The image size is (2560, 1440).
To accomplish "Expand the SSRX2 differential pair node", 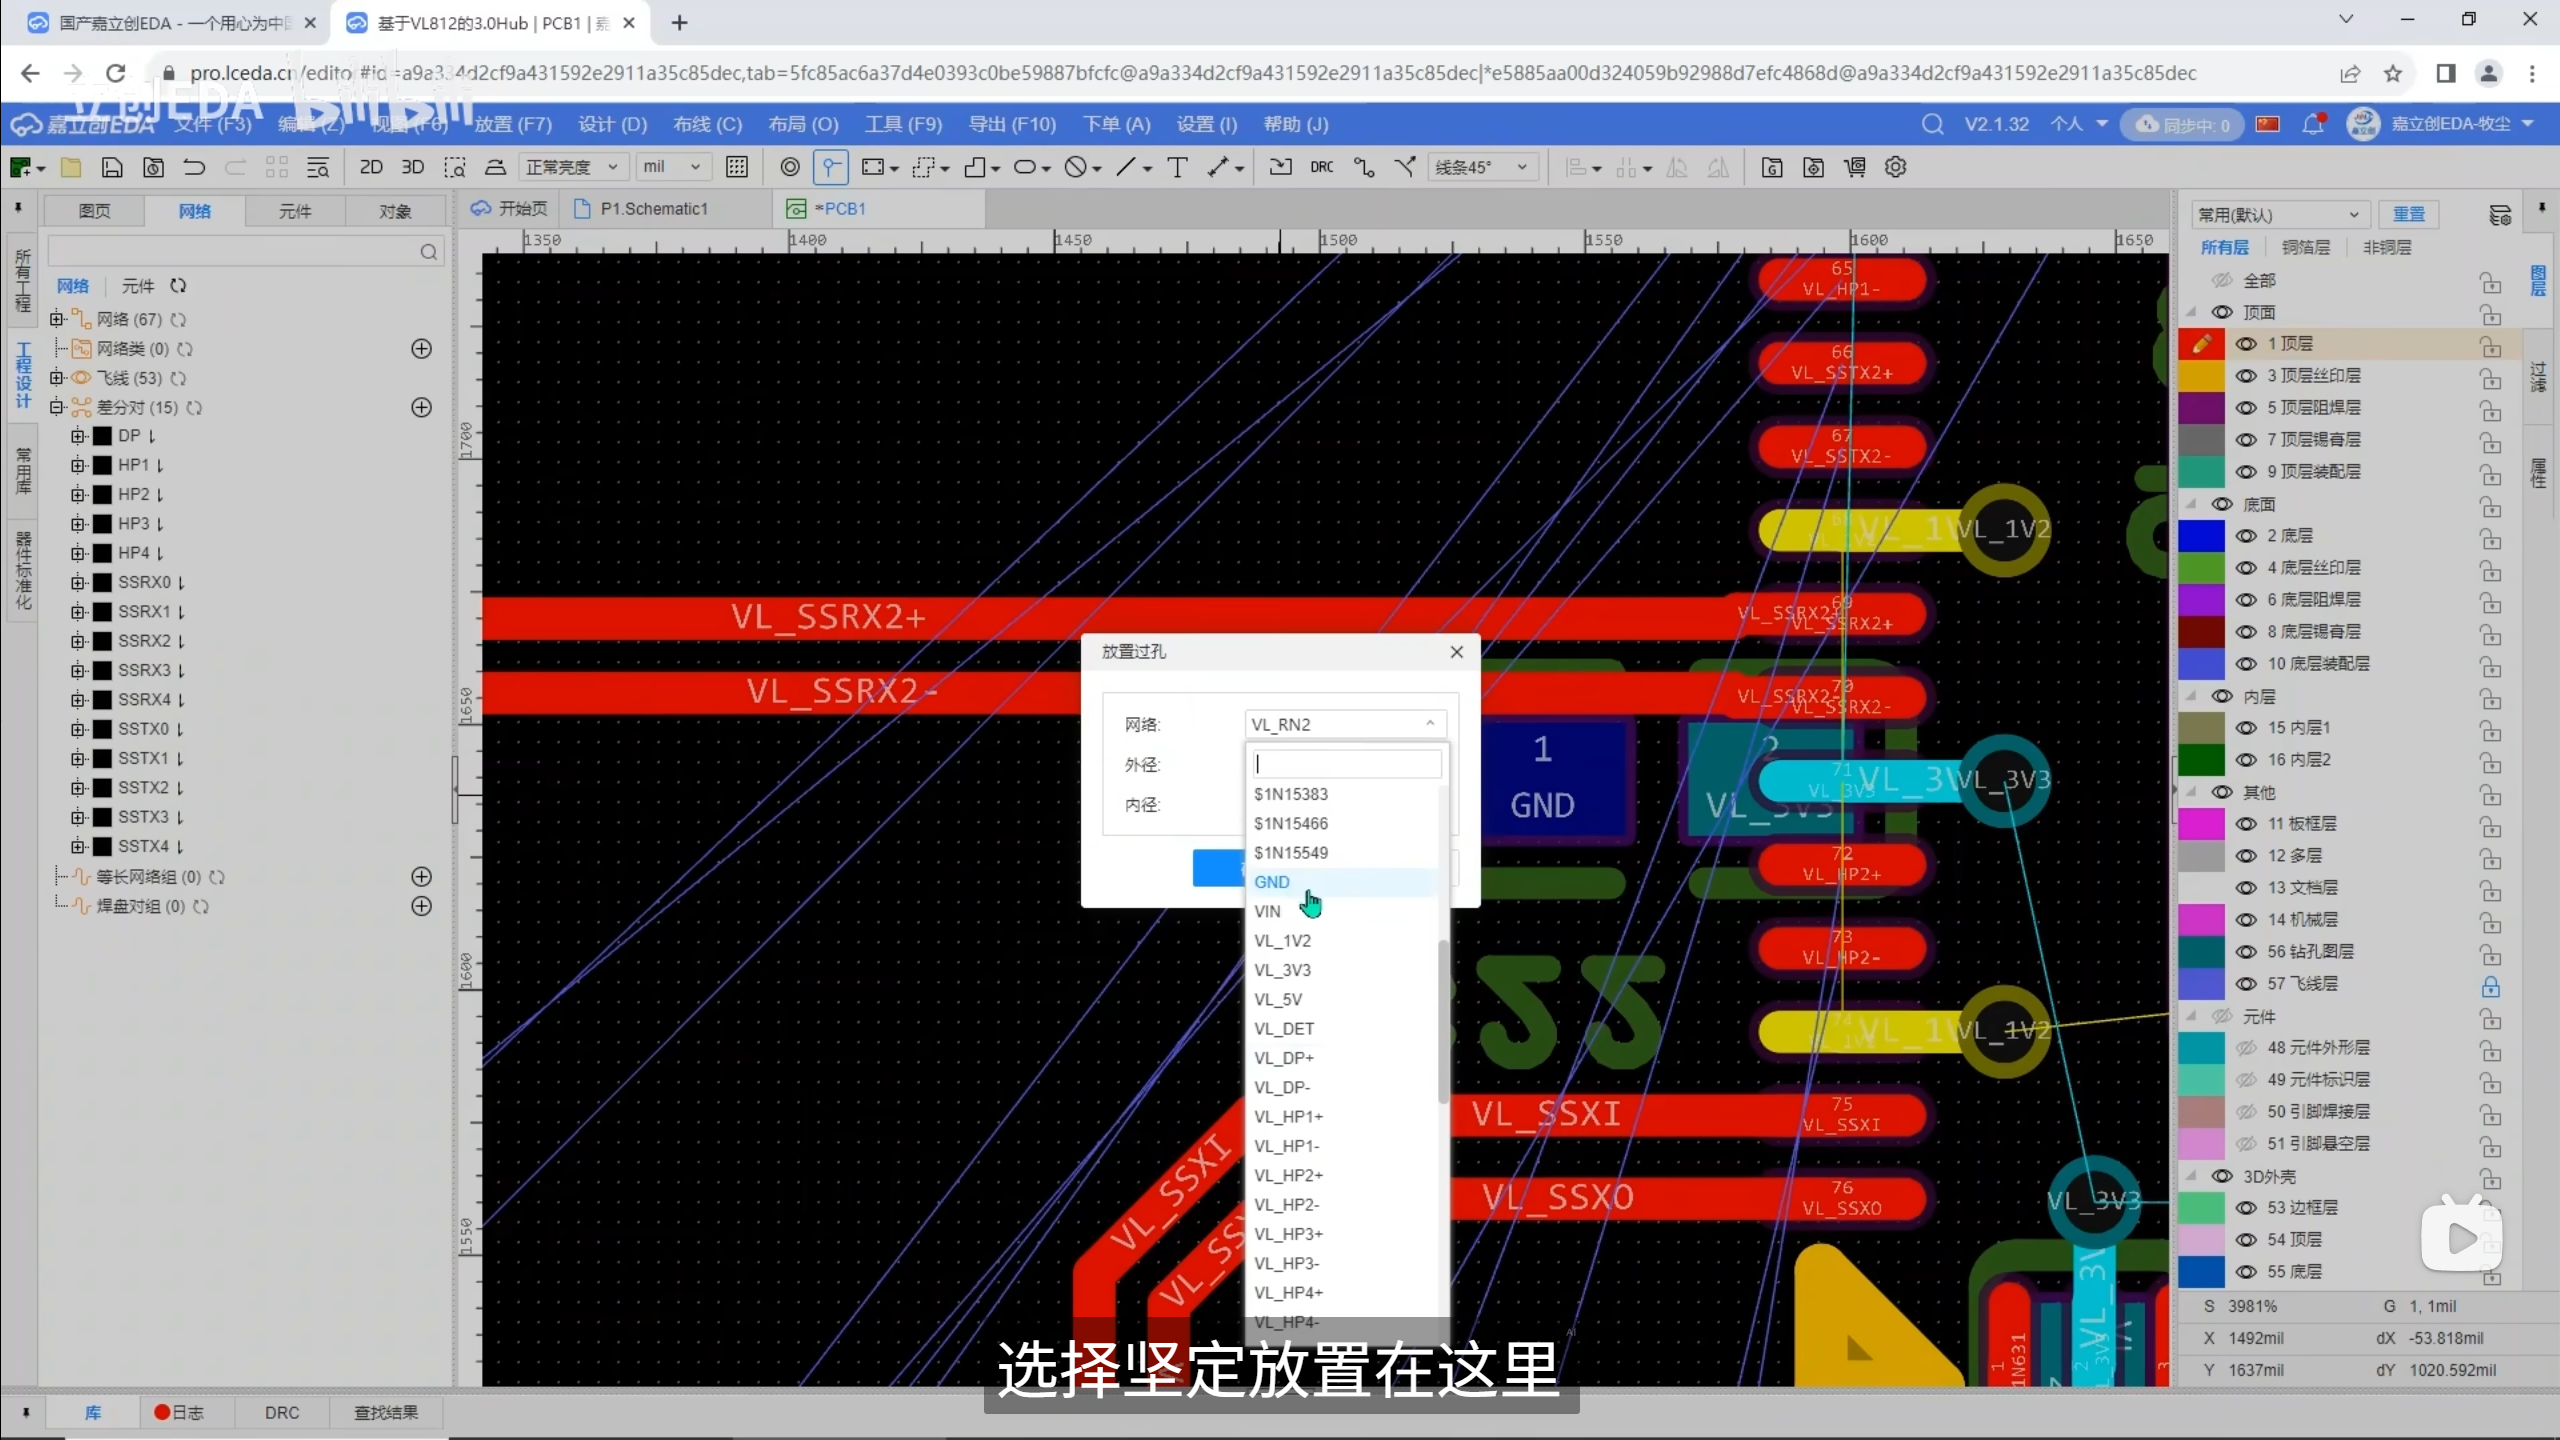I will (x=78, y=641).
